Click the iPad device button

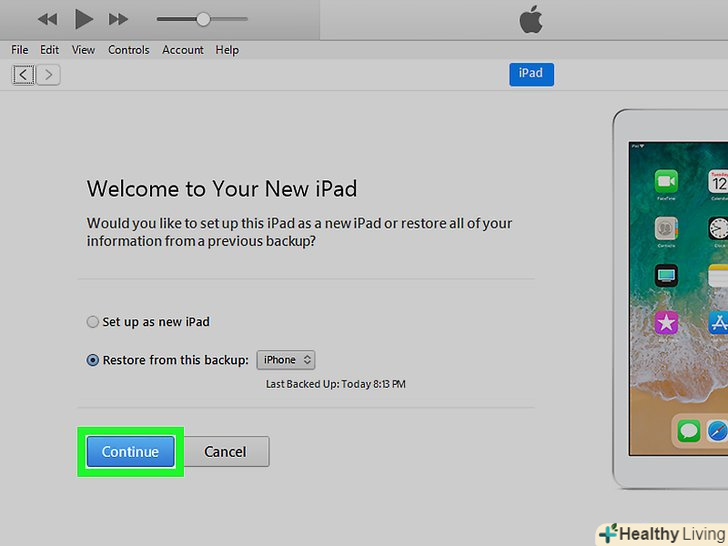click(x=531, y=74)
